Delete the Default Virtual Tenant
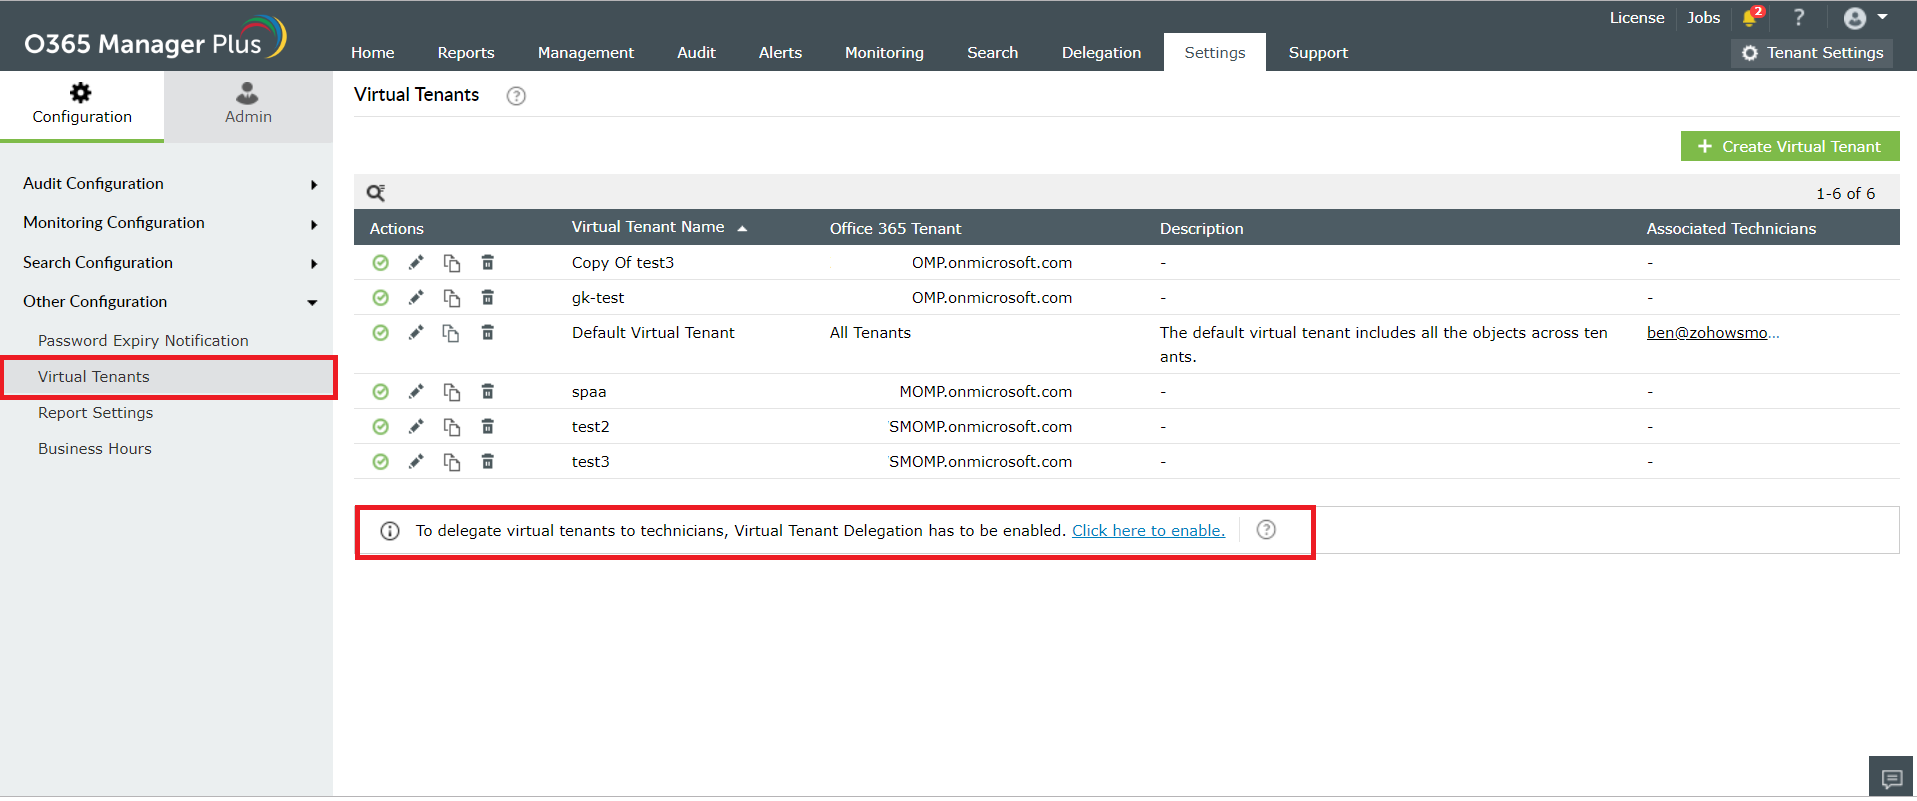This screenshot has width=1917, height=801. (x=488, y=333)
